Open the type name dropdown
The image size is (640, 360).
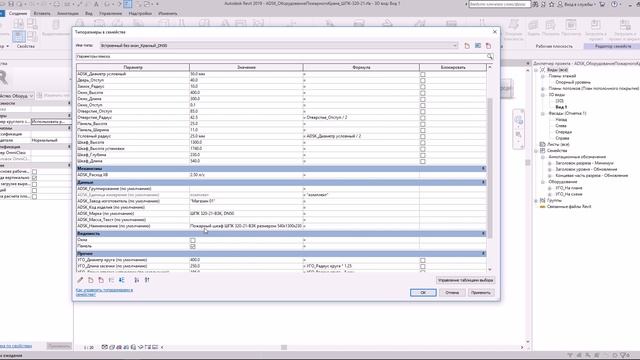point(455,46)
